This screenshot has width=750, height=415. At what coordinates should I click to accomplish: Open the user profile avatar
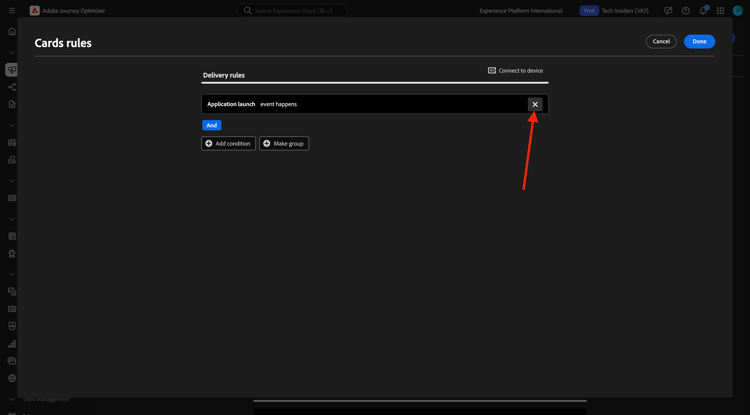pos(737,11)
